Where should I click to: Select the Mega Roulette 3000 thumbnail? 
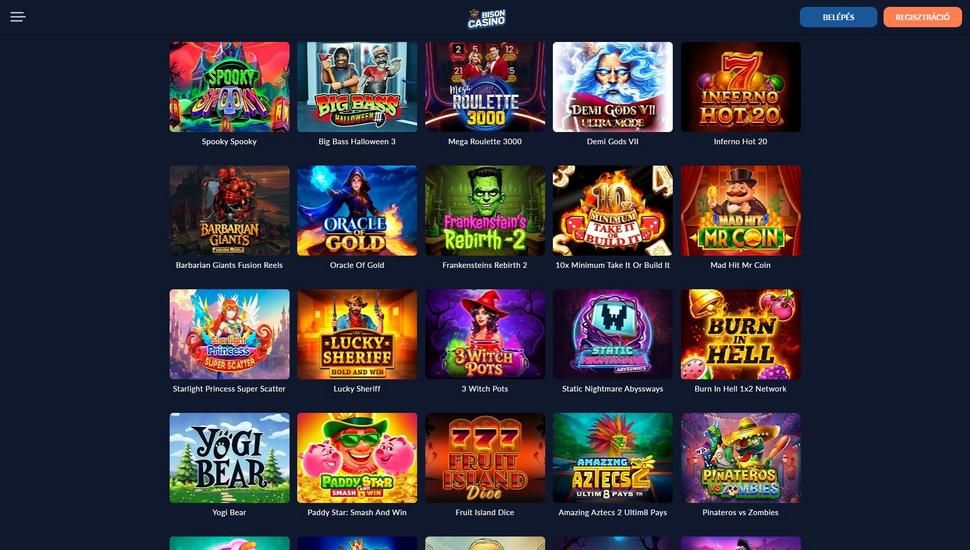tap(485, 87)
